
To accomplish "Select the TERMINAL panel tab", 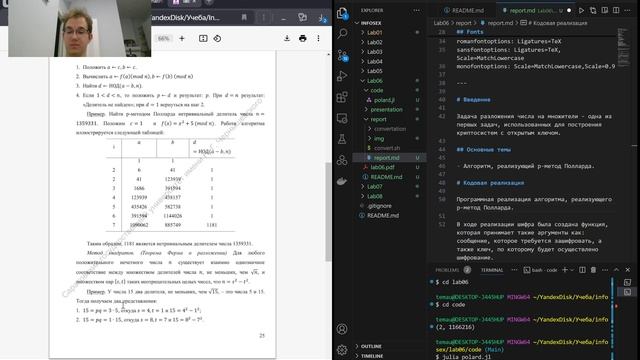I will 492,270.
